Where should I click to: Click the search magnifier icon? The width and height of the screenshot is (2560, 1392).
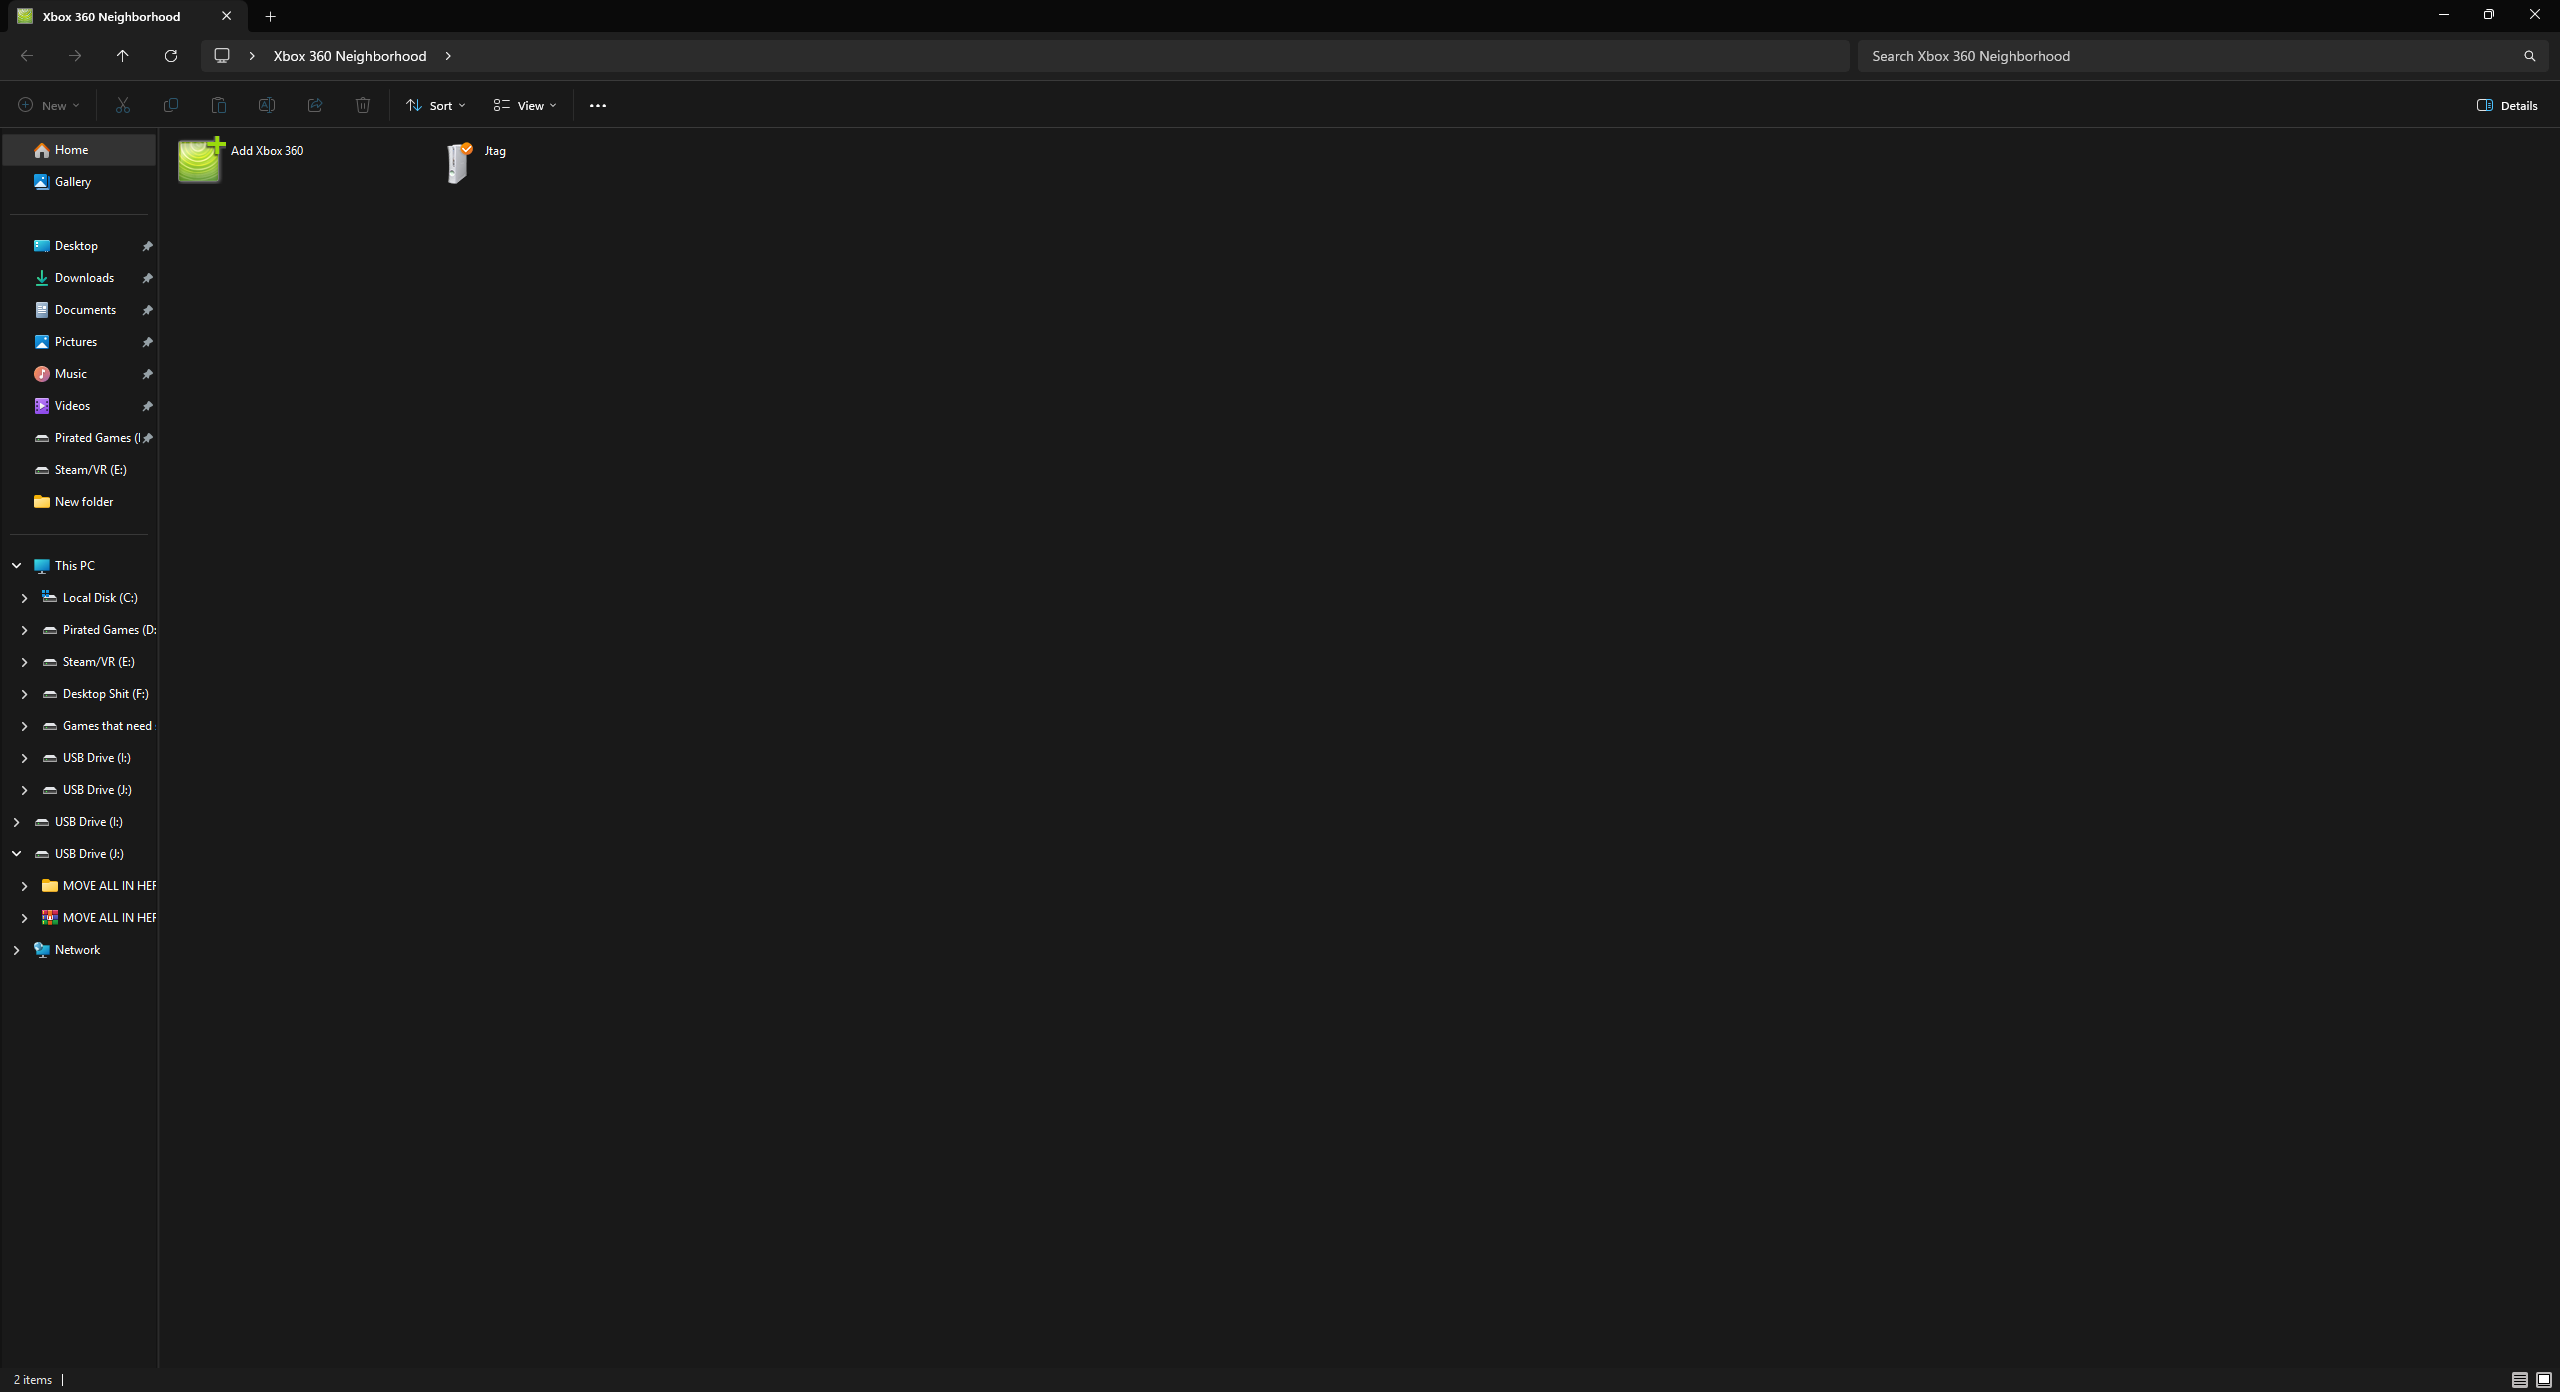(x=2529, y=56)
